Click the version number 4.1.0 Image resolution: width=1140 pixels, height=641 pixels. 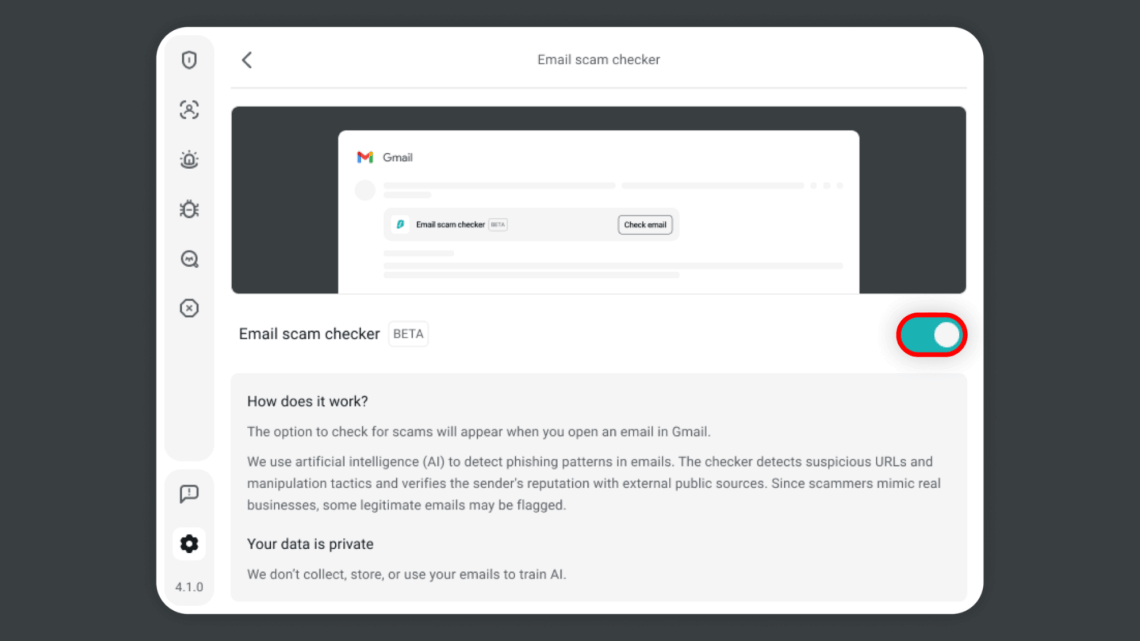pyautogui.click(x=189, y=587)
